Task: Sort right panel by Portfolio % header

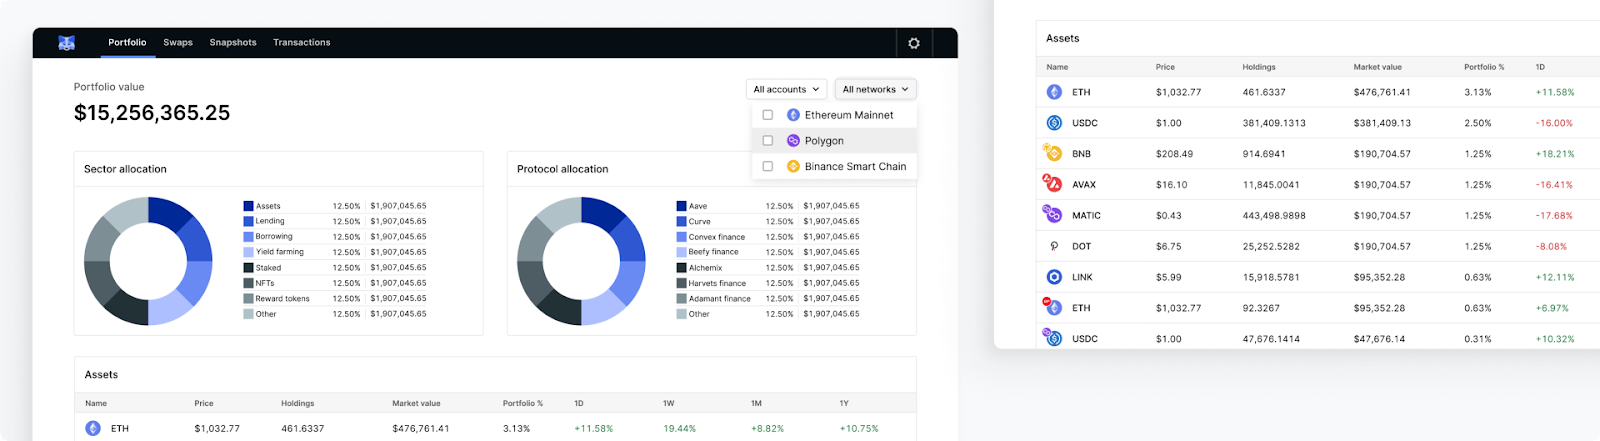Action: click(1484, 67)
